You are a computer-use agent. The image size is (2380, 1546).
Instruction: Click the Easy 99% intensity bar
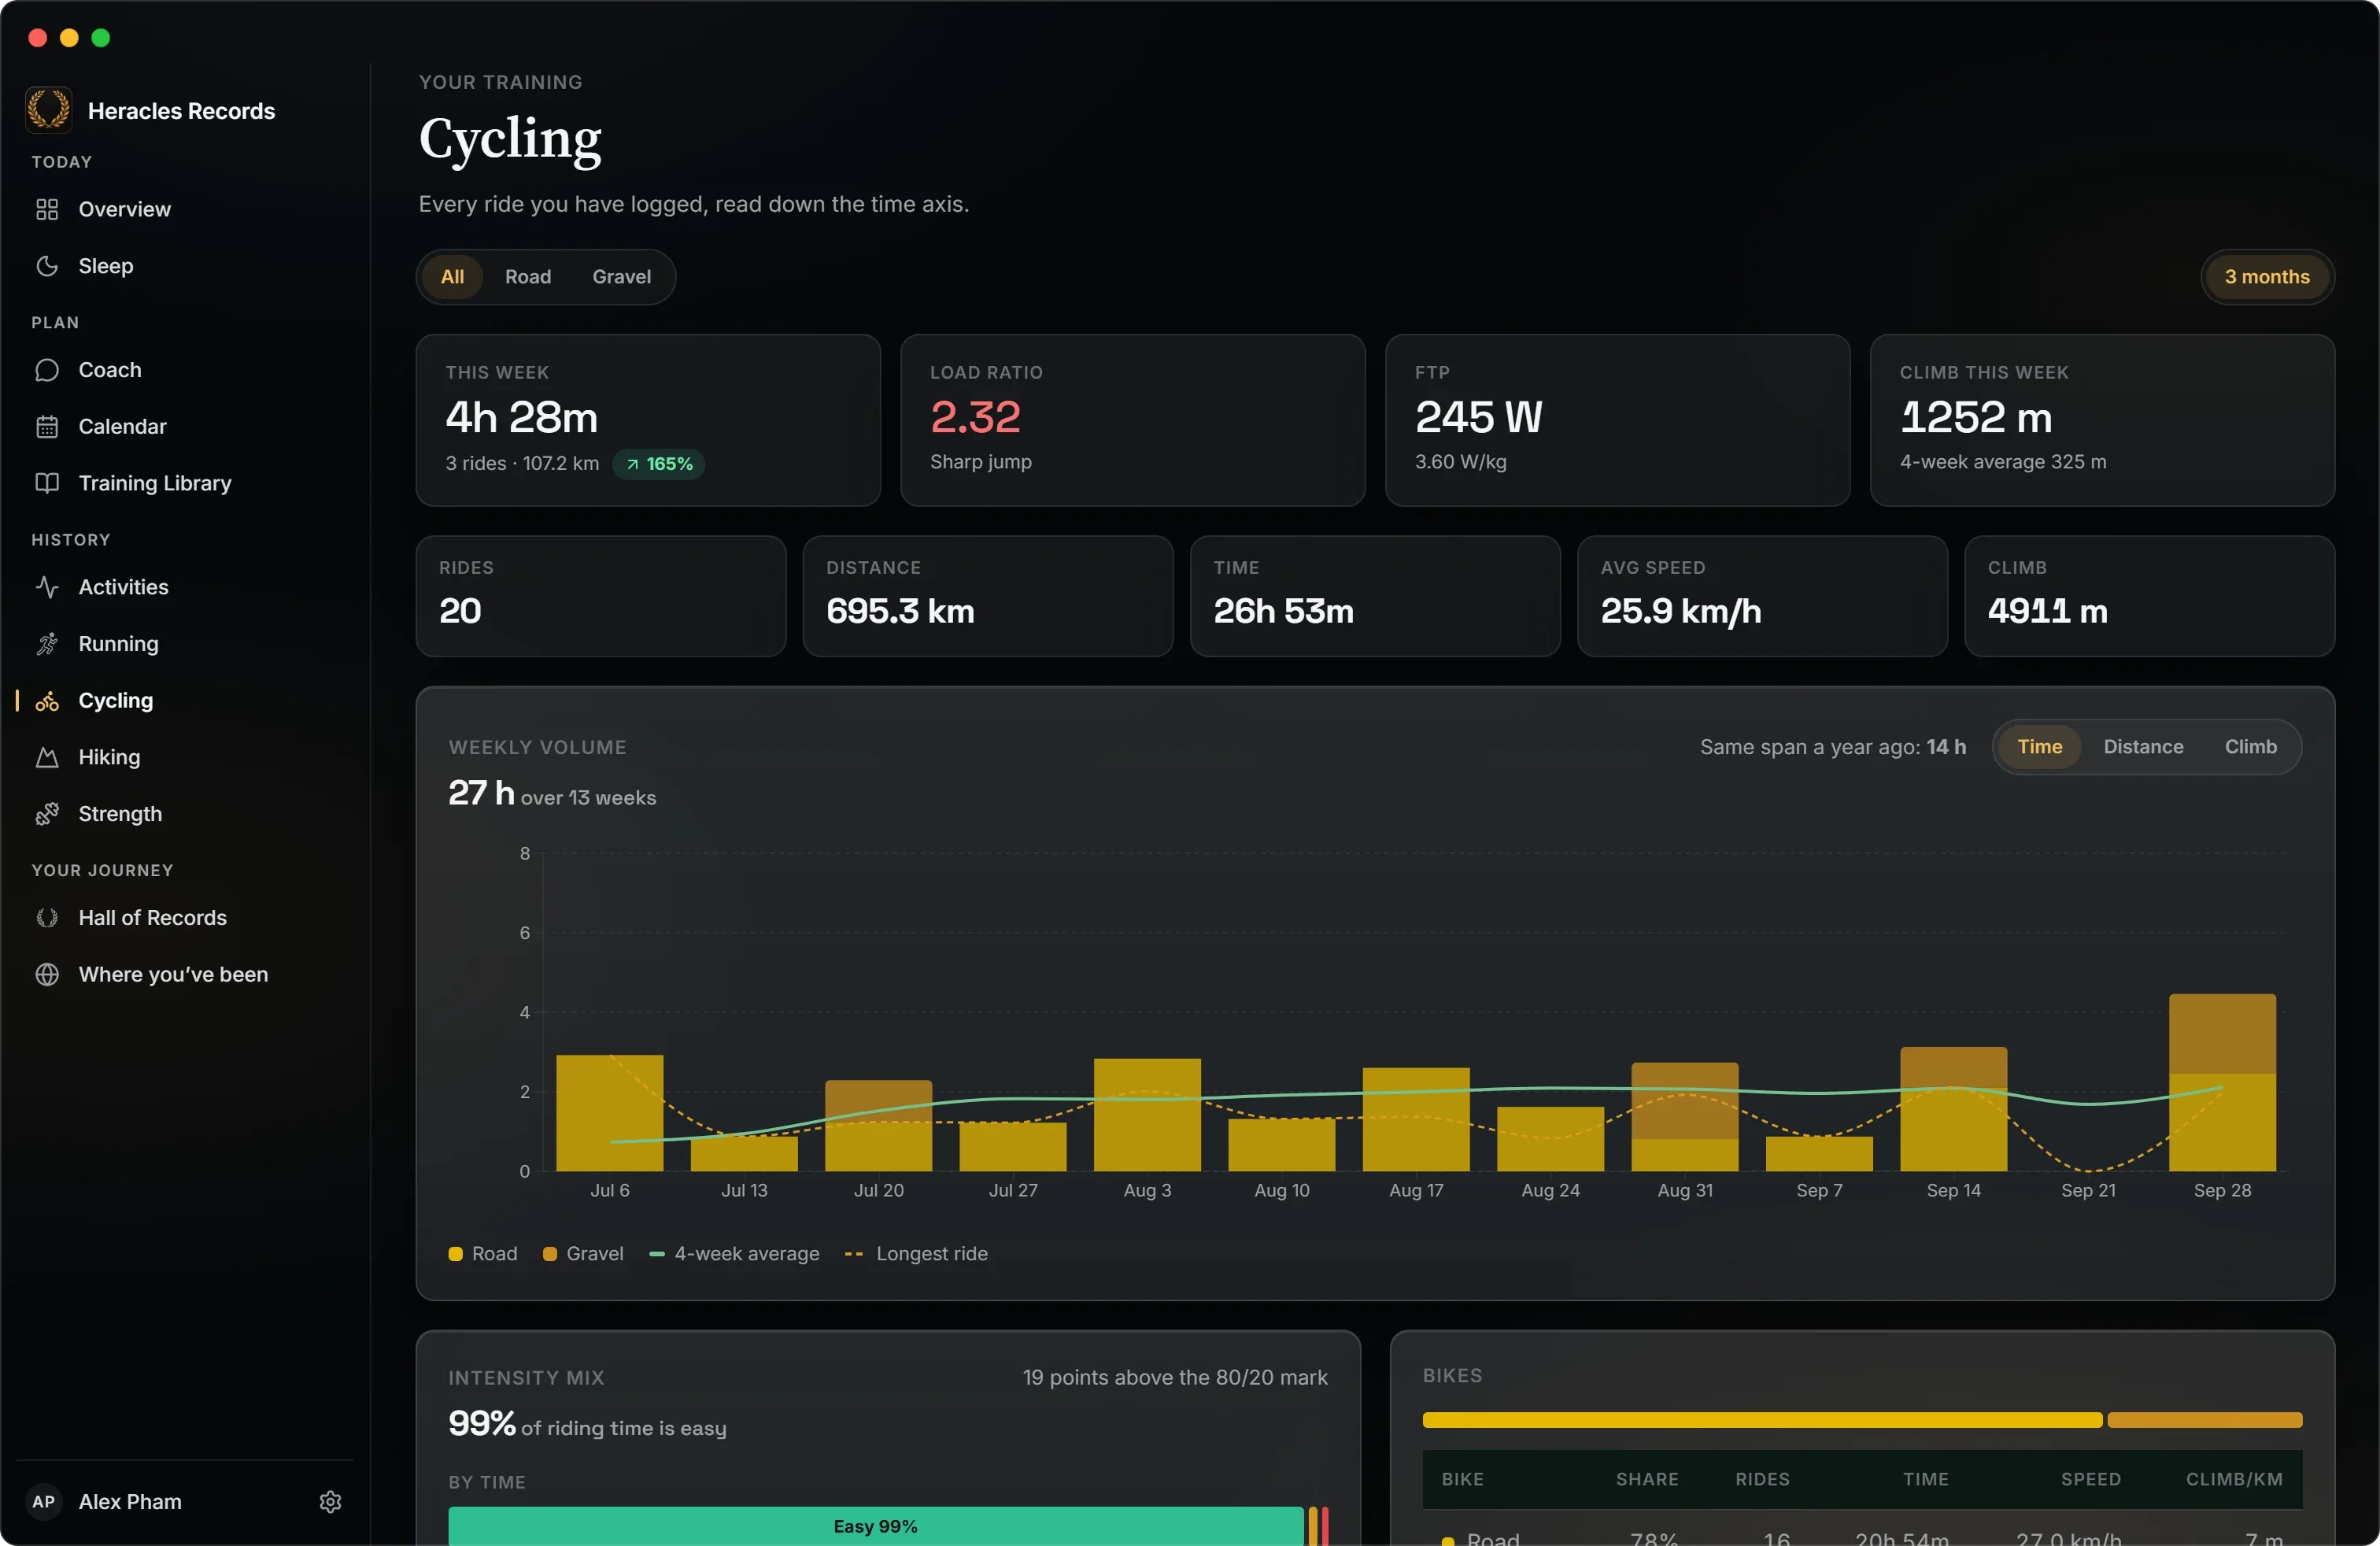coord(876,1527)
